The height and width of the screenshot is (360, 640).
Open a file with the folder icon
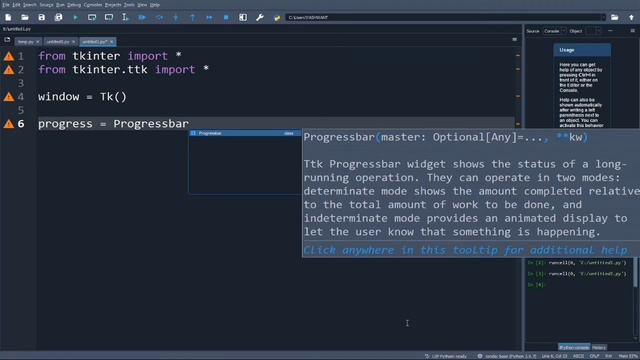(x=25, y=18)
